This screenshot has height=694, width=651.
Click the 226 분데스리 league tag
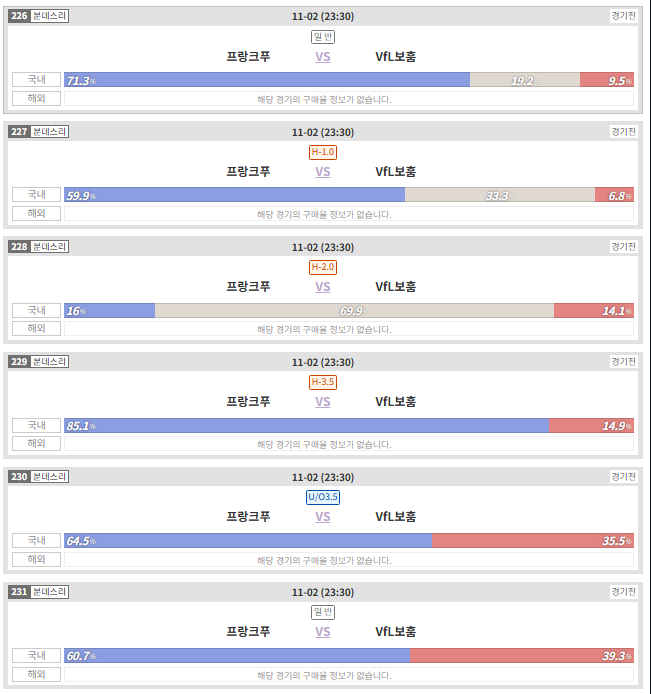(x=39, y=16)
